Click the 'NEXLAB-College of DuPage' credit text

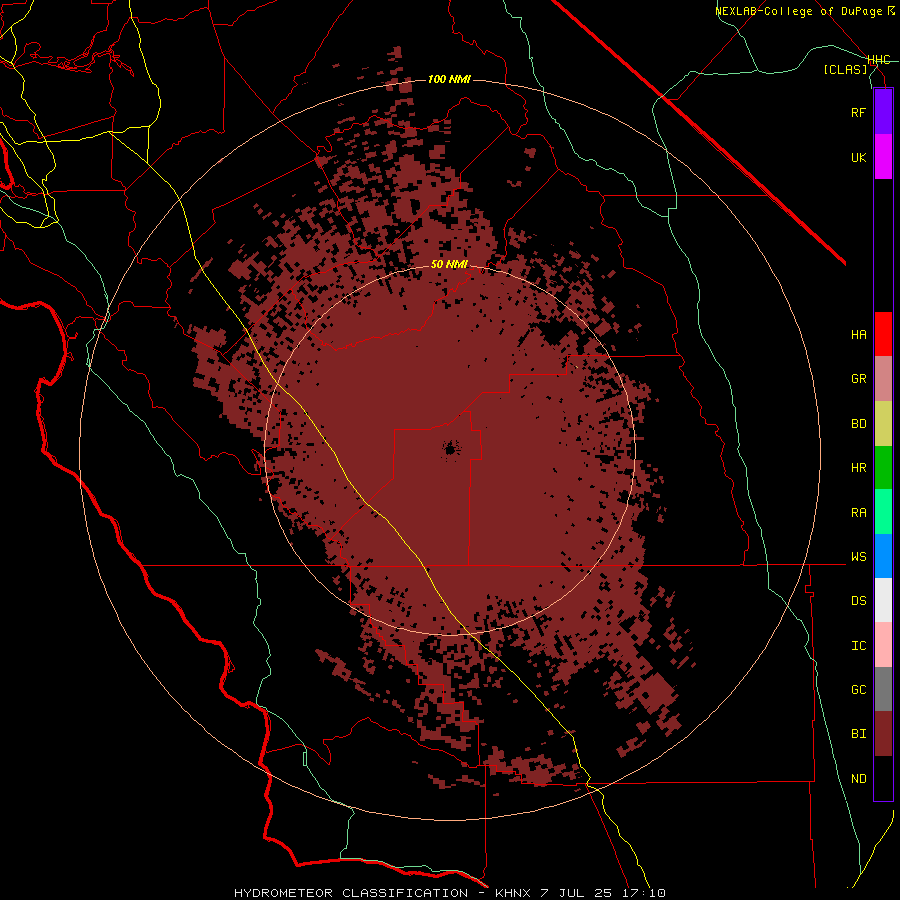798,11
